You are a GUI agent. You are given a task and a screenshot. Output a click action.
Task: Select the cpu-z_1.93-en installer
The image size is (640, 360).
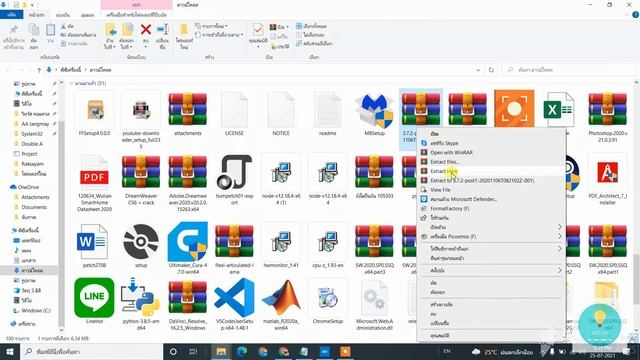(327, 246)
